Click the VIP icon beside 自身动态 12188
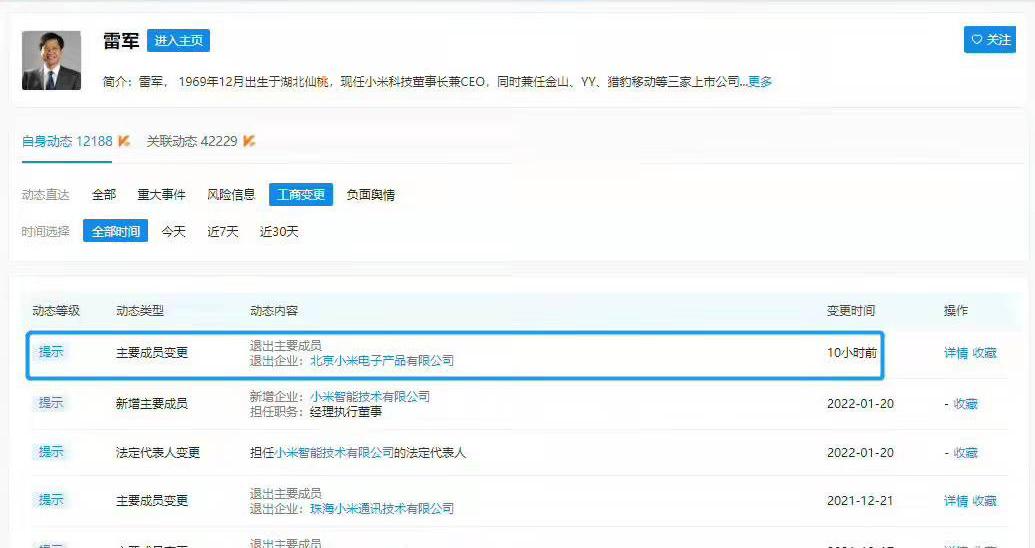Viewport: 1035px width, 548px height. [x=123, y=141]
